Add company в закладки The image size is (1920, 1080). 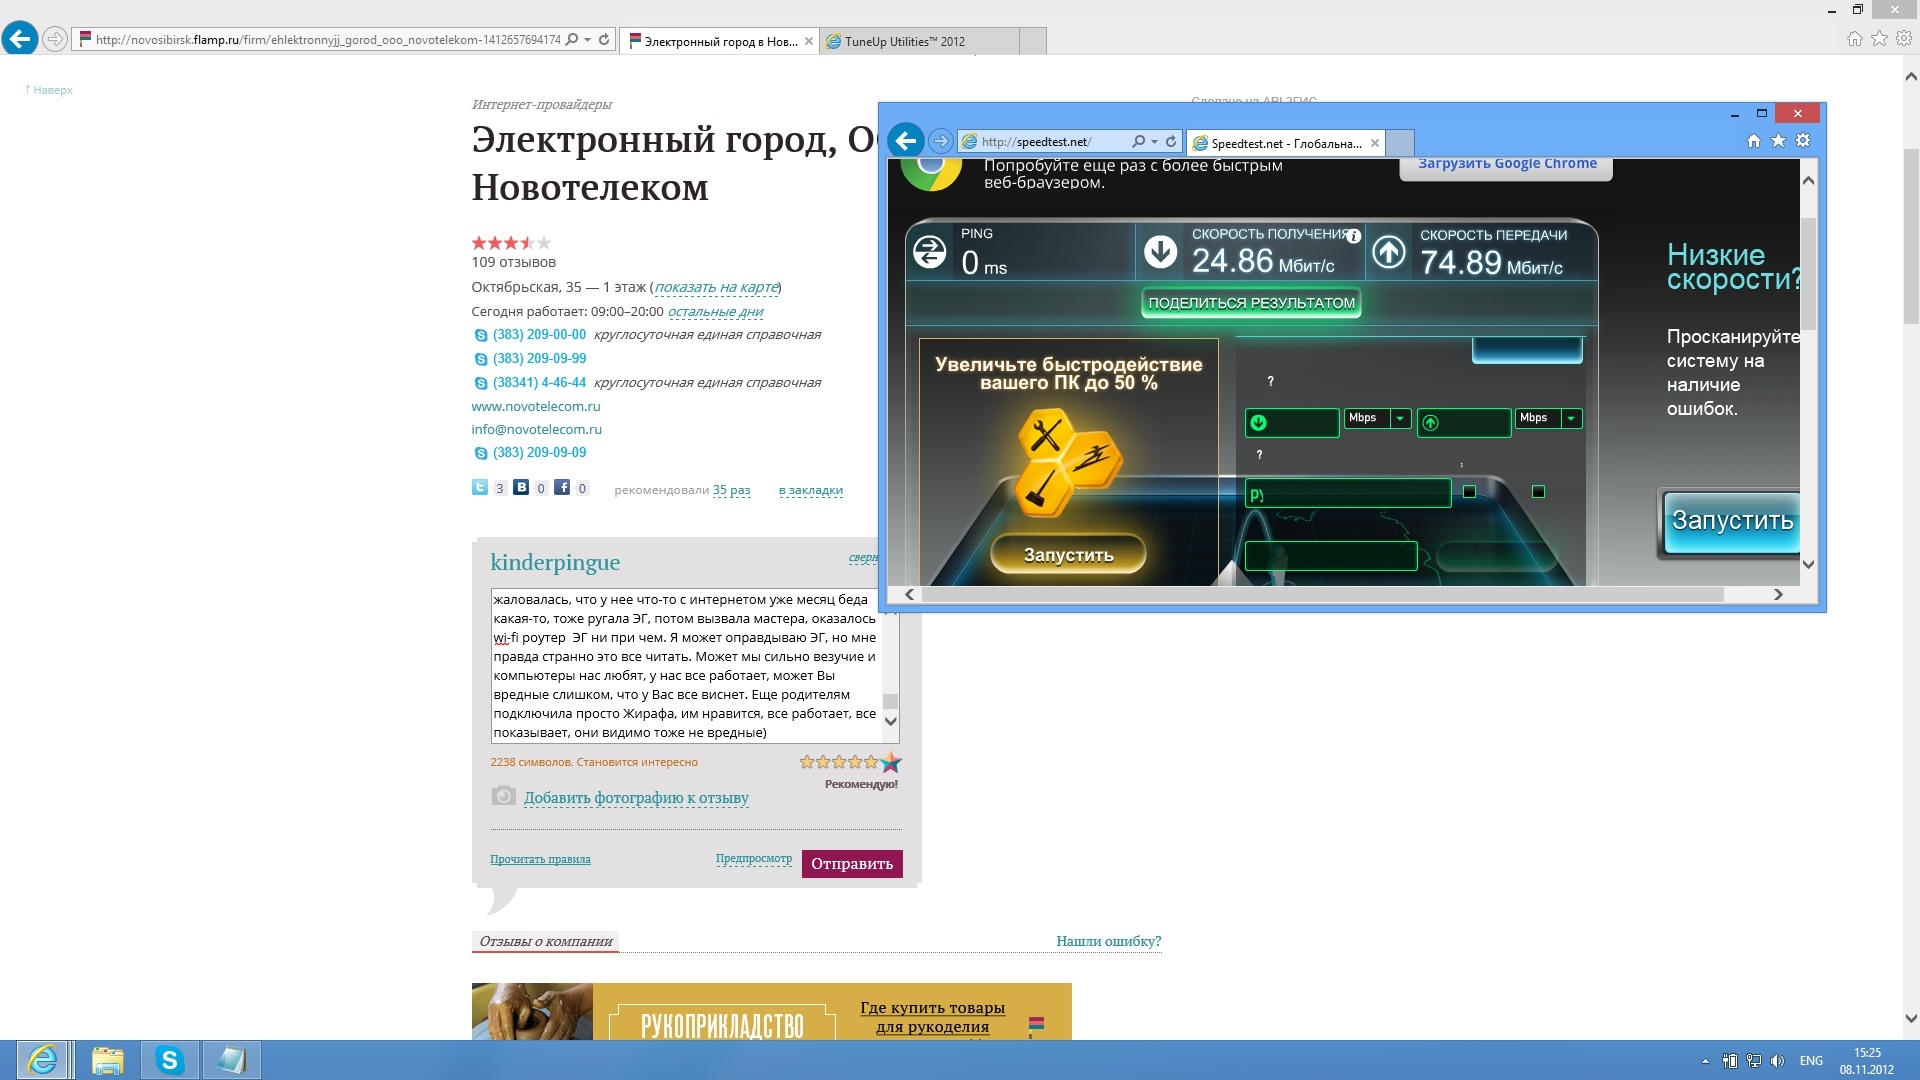pos(811,490)
